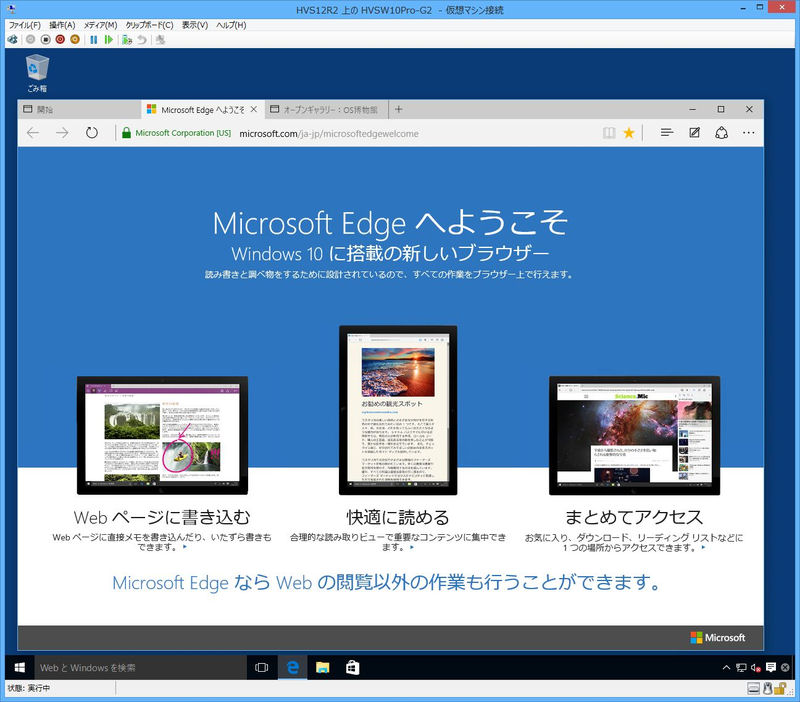The image size is (800, 702).
Task: Click the greyed enhanced session toolbar icon
Action: point(160,39)
